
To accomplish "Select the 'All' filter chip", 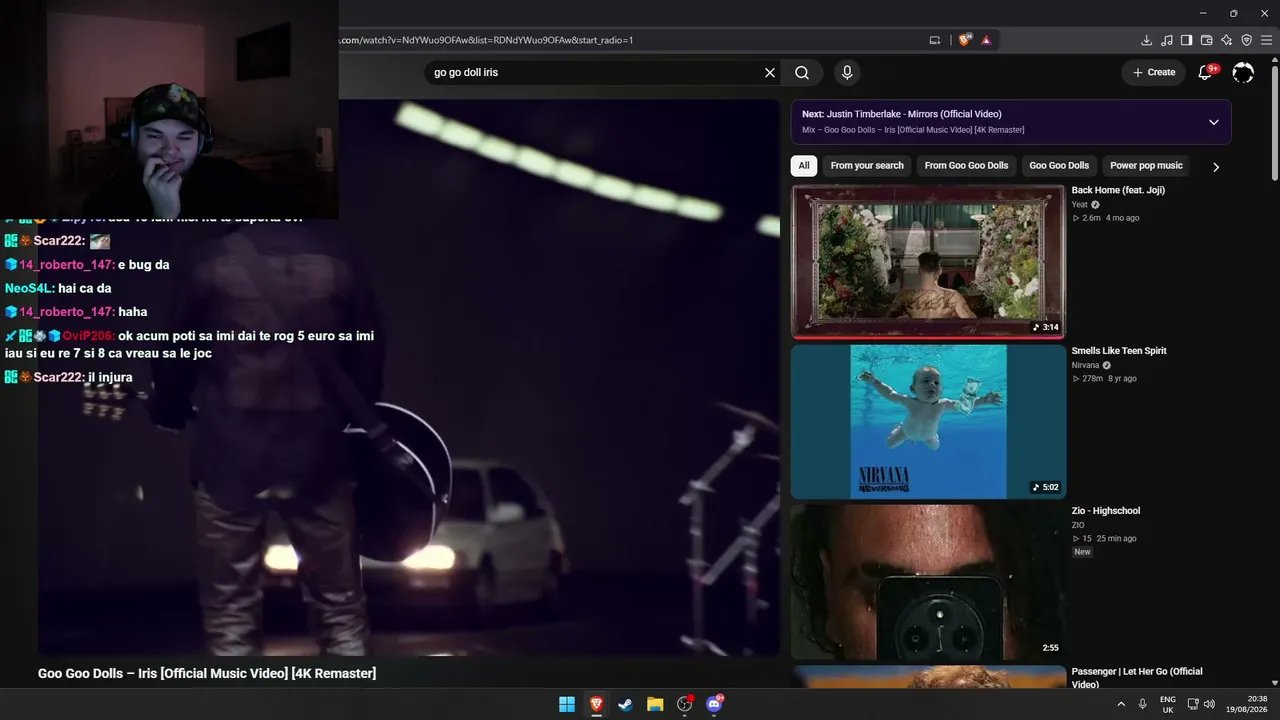I will pyautogui.click(x=804, y=166).
